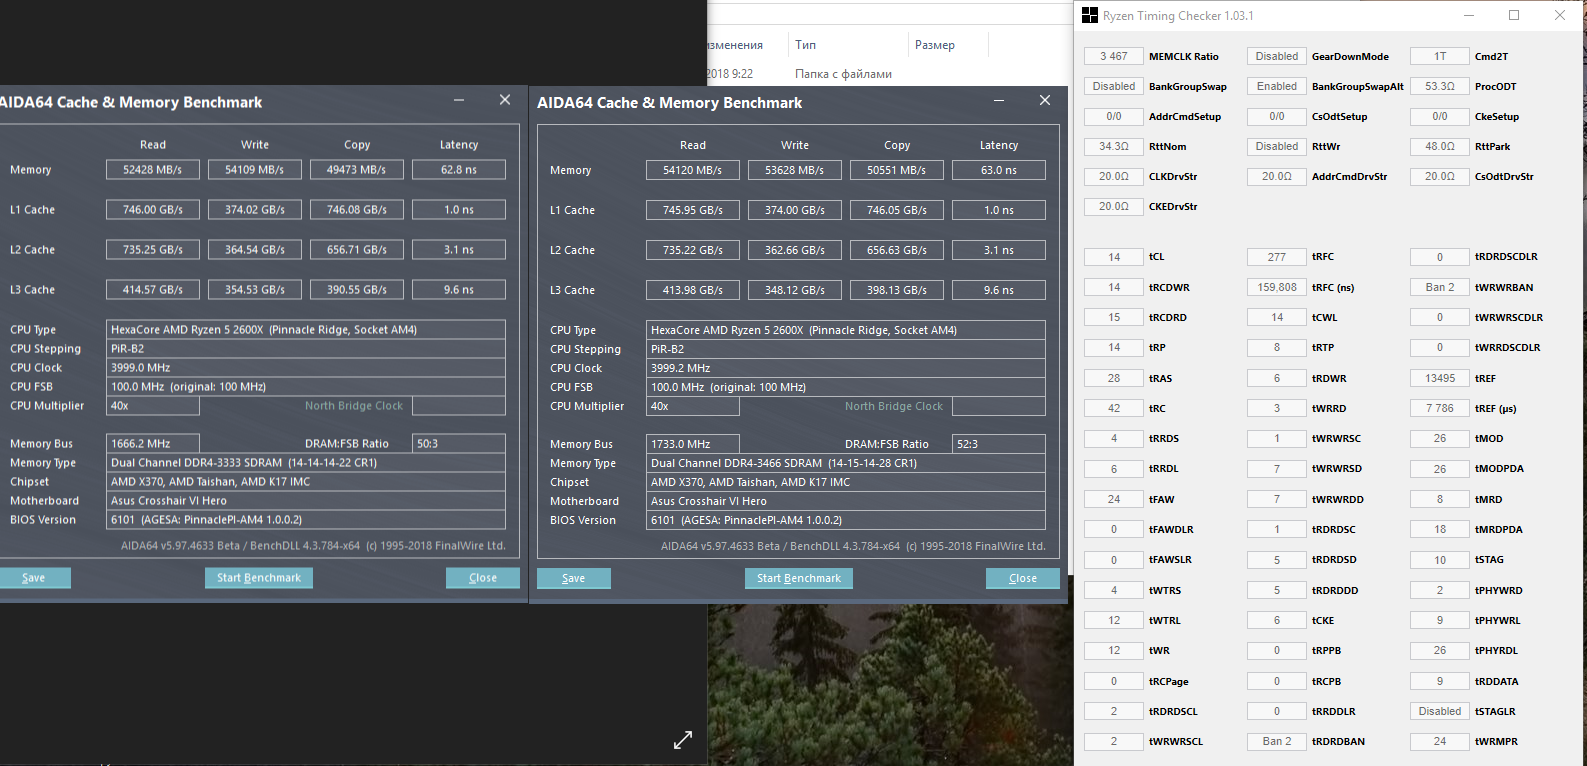Sort files by the Размер column header
This screenshot has width=1587, height=766.
coord(935,45)
